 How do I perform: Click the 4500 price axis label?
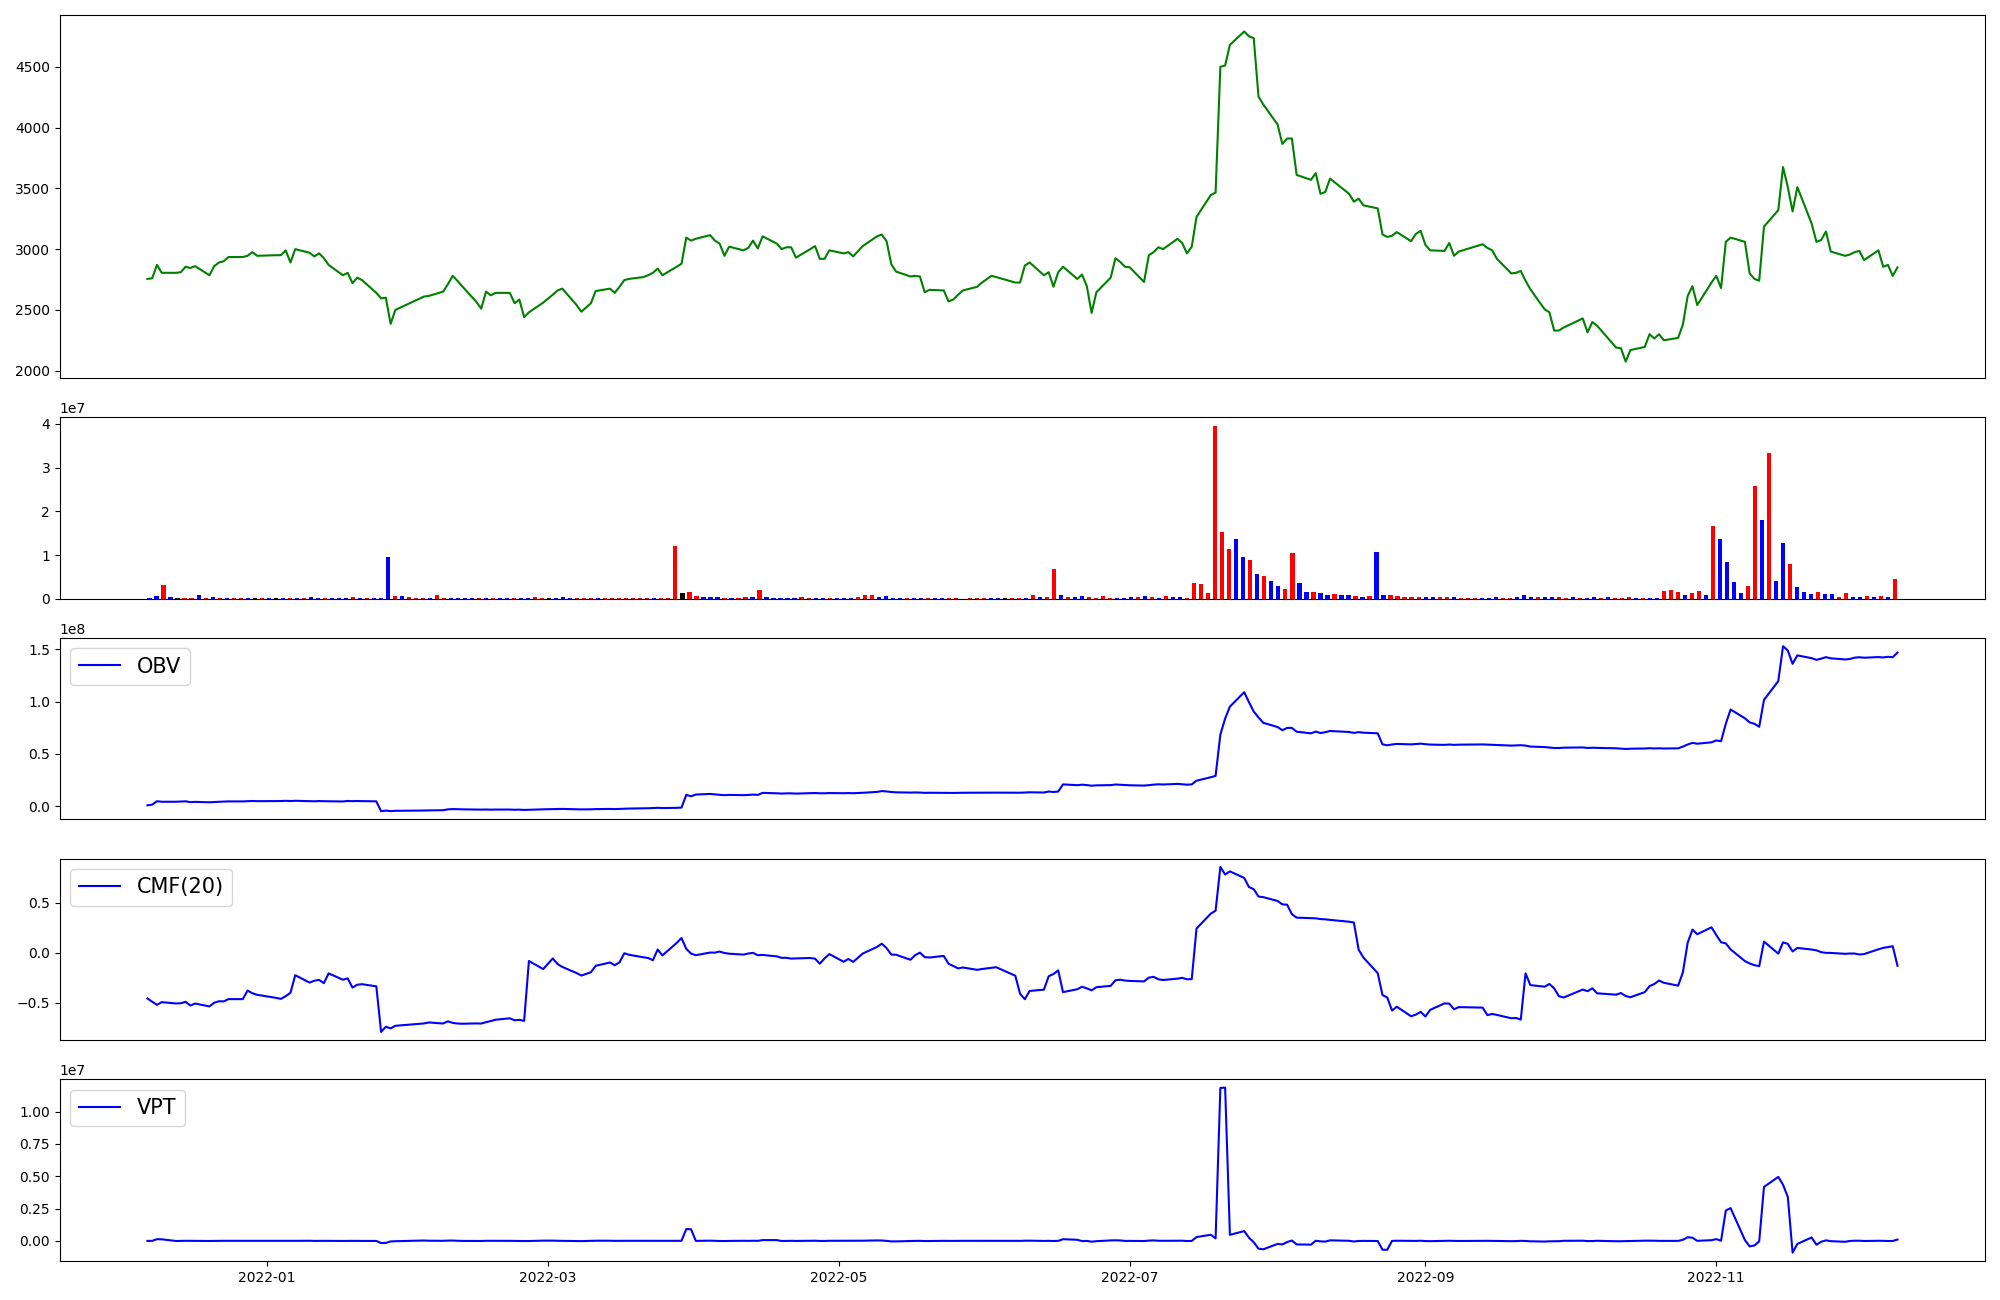(32, 68)
